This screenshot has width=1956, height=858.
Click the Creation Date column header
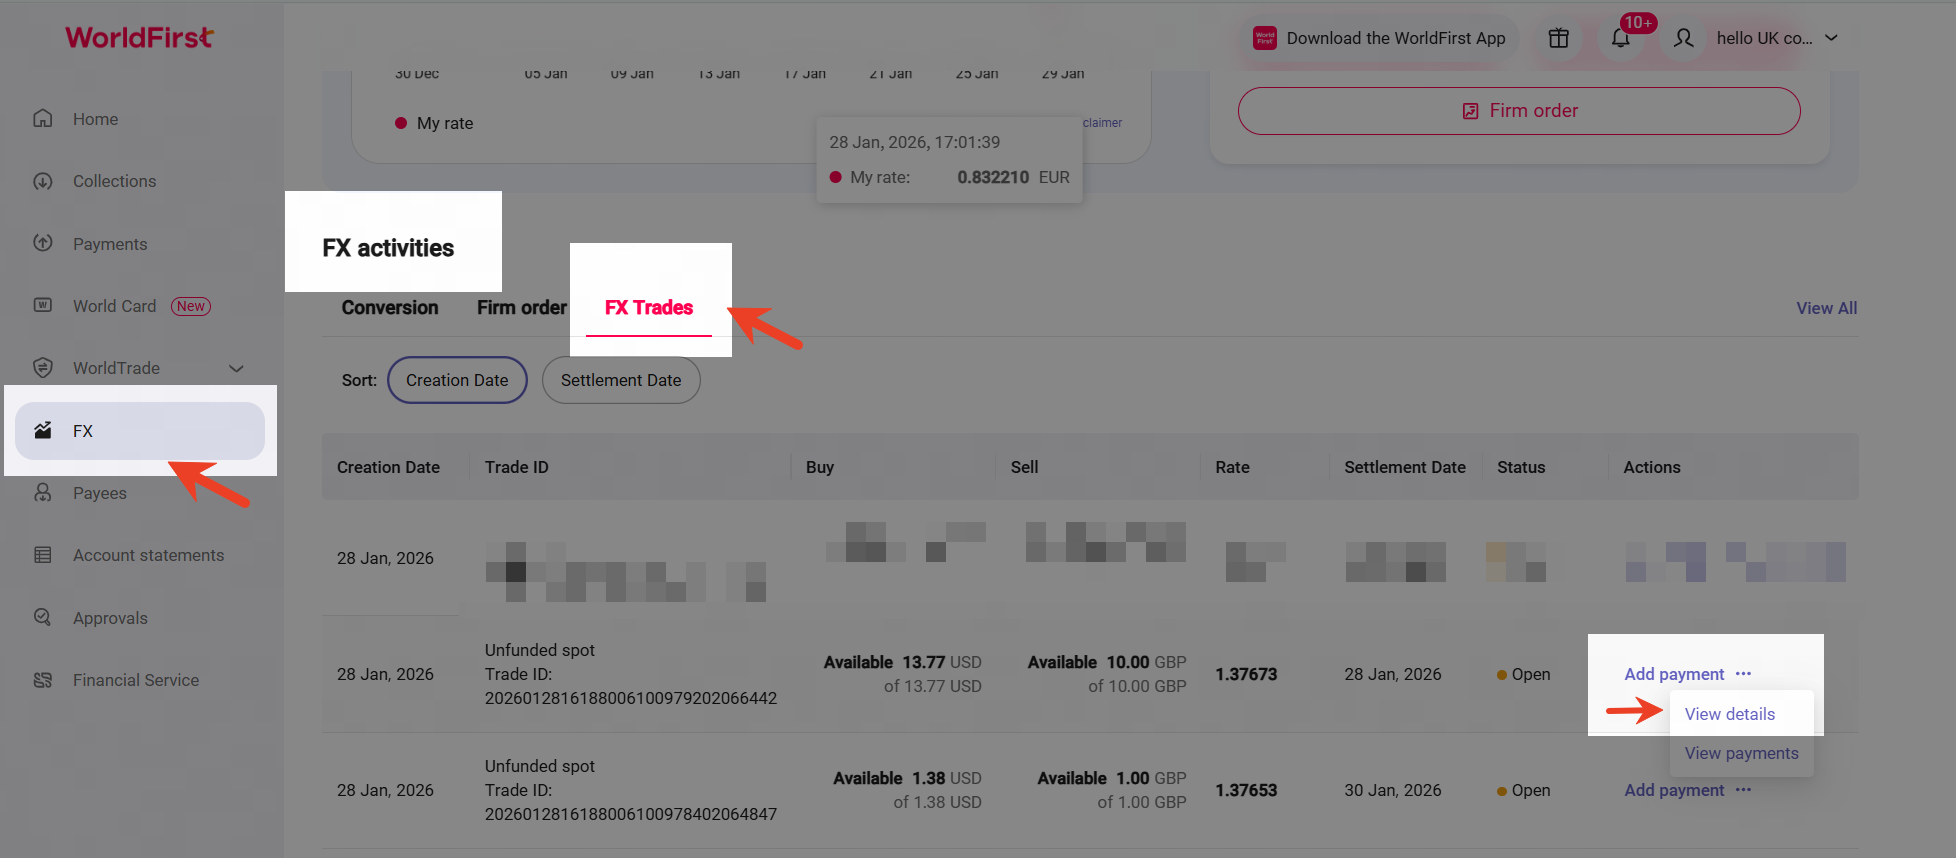(x=388, y=467)
